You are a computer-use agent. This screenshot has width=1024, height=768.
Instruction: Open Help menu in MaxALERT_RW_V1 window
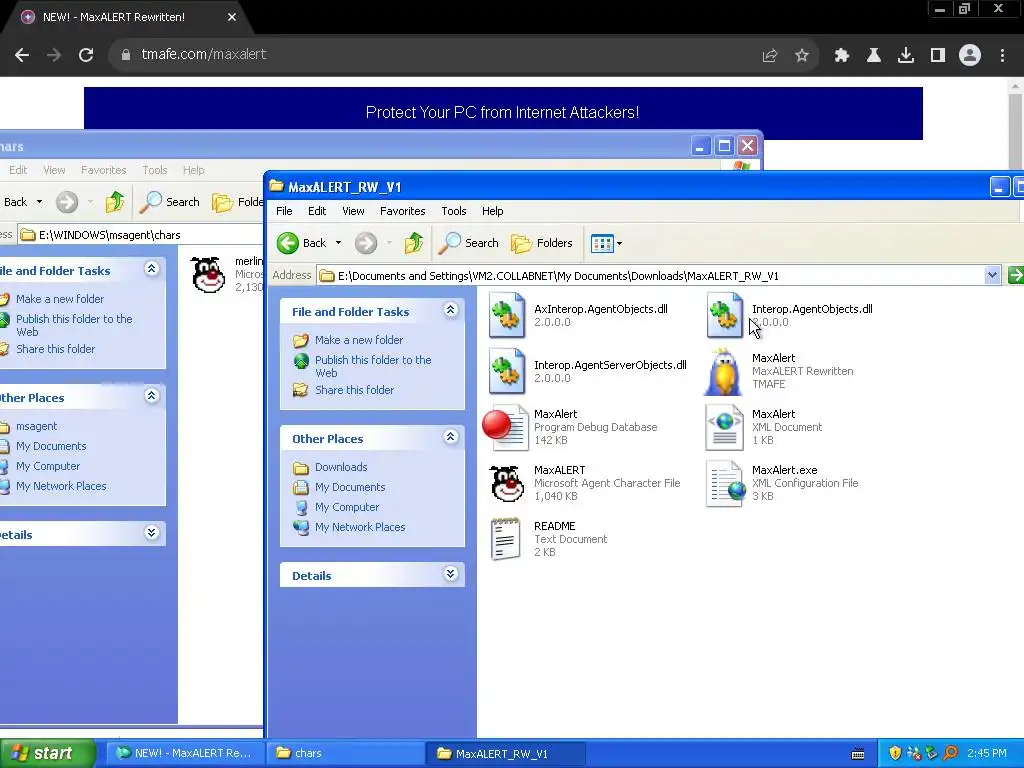[492, 211]
